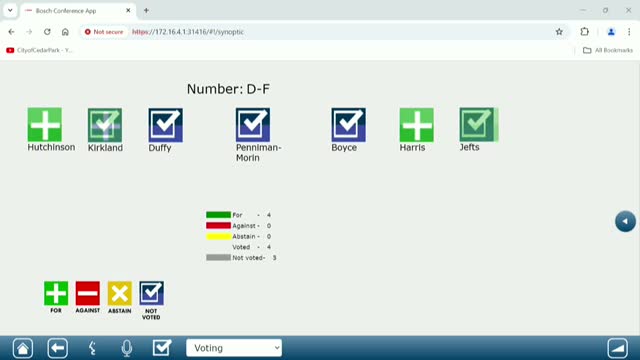The image size is (640, 360).
Task: Select the red Against legend swatch
Action: pos(218,226)
